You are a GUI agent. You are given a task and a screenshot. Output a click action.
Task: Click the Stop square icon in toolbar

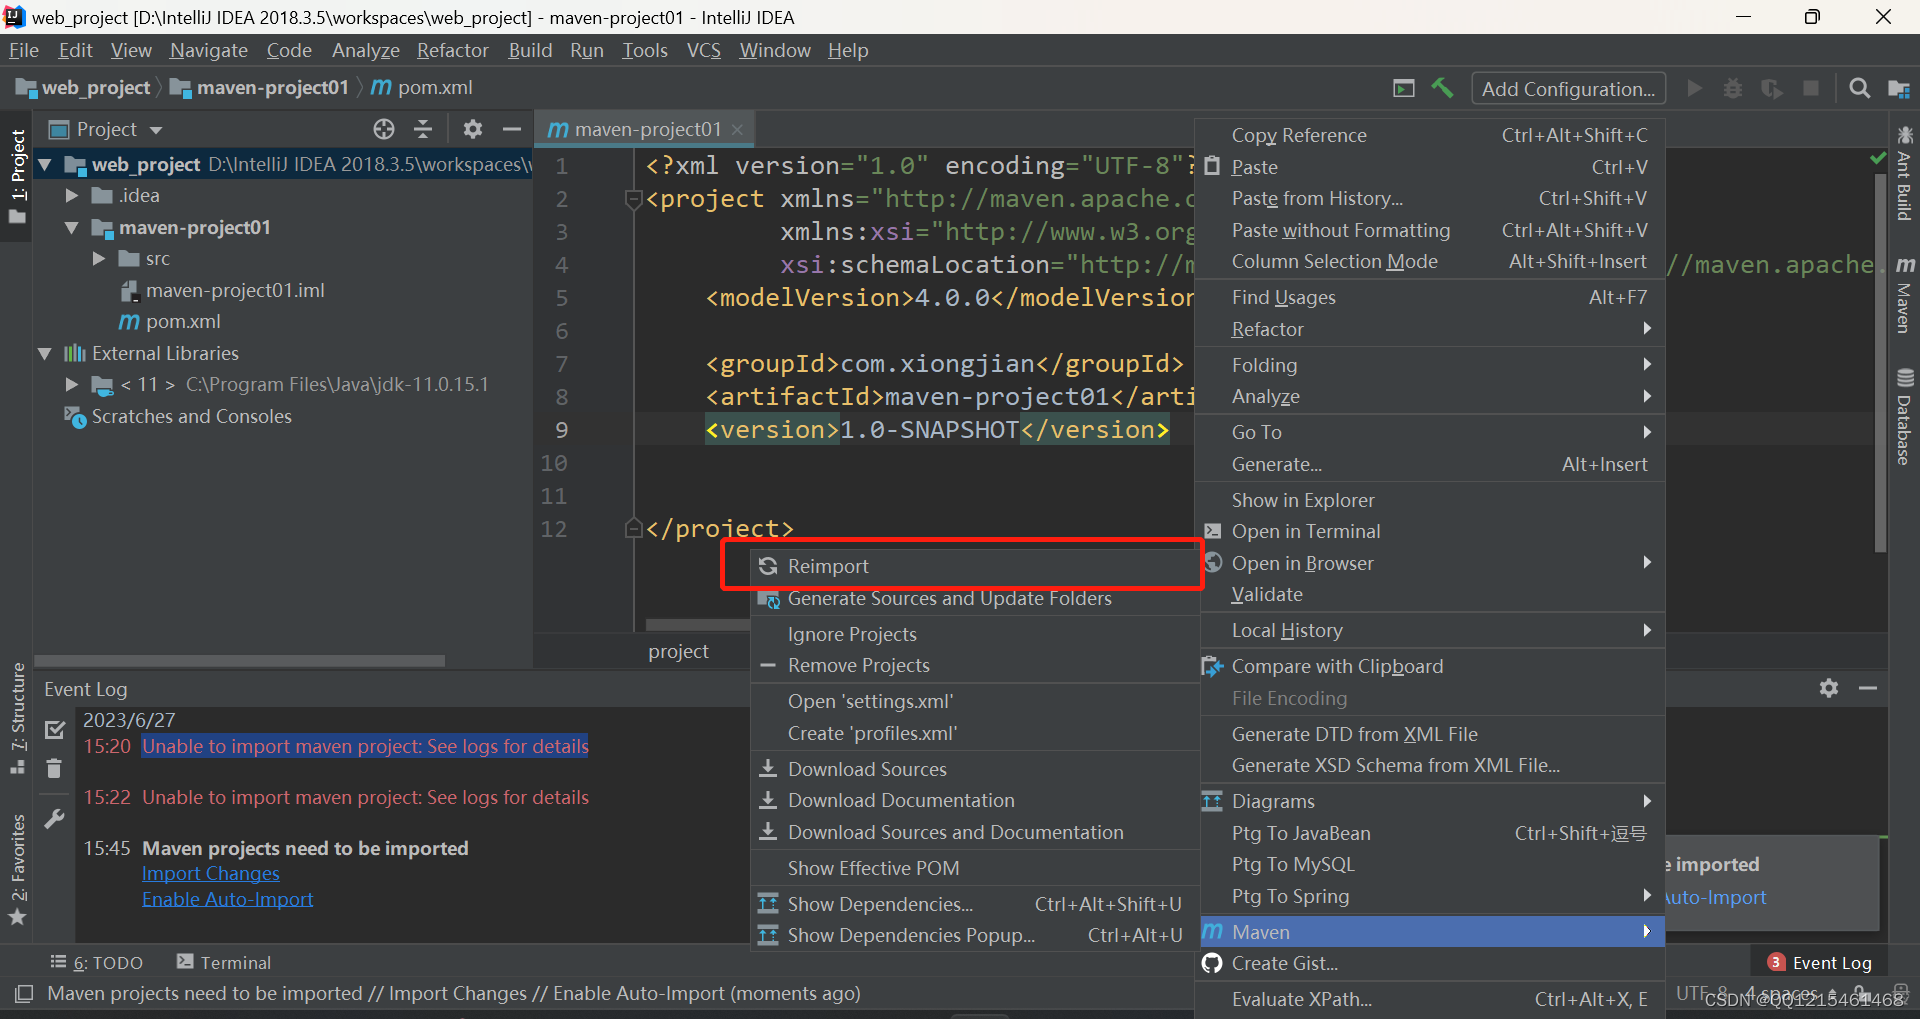[x=1811, y=88]
